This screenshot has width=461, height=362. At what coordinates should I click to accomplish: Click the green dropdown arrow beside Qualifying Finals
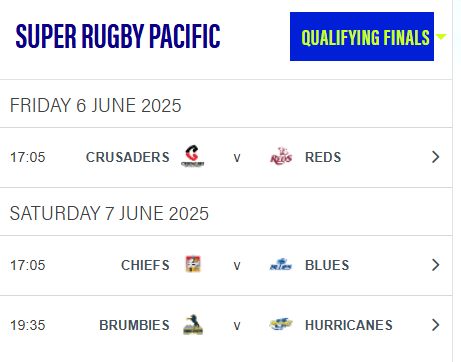[441, 36]
